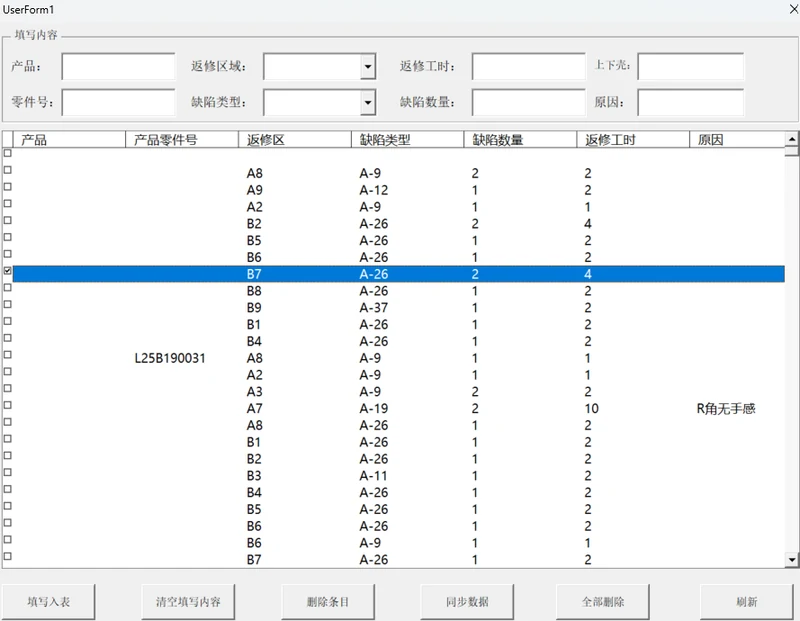Click the list scrollbar's down arrow
The height and width of the screenshot is (621, 800).
[792, 560]
